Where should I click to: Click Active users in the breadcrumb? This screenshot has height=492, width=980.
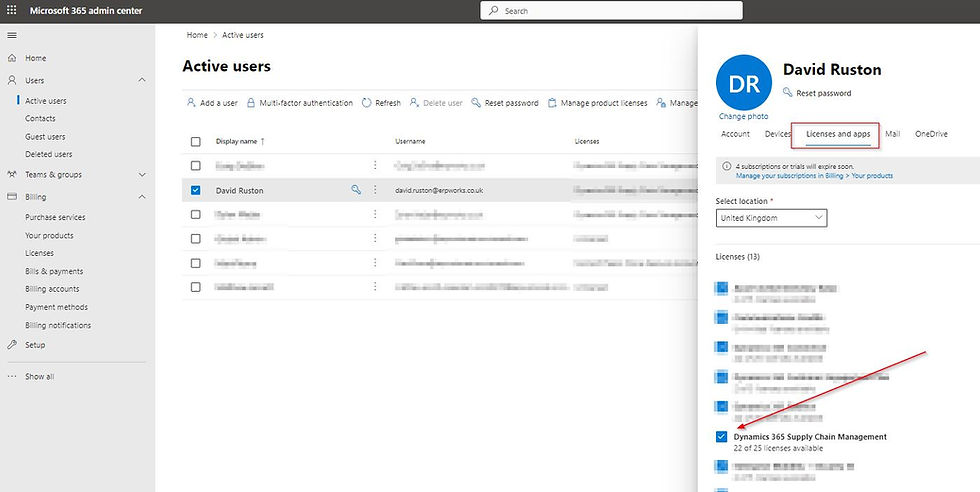242,35
